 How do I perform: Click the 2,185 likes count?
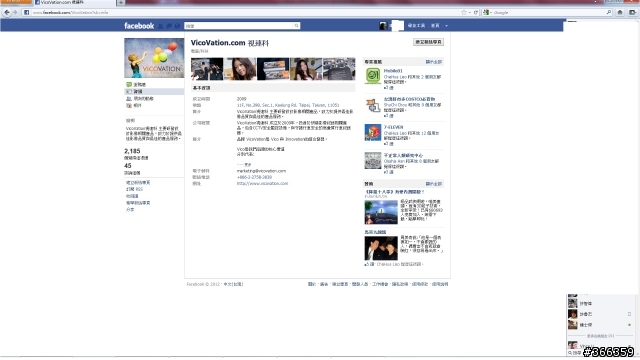132,151
